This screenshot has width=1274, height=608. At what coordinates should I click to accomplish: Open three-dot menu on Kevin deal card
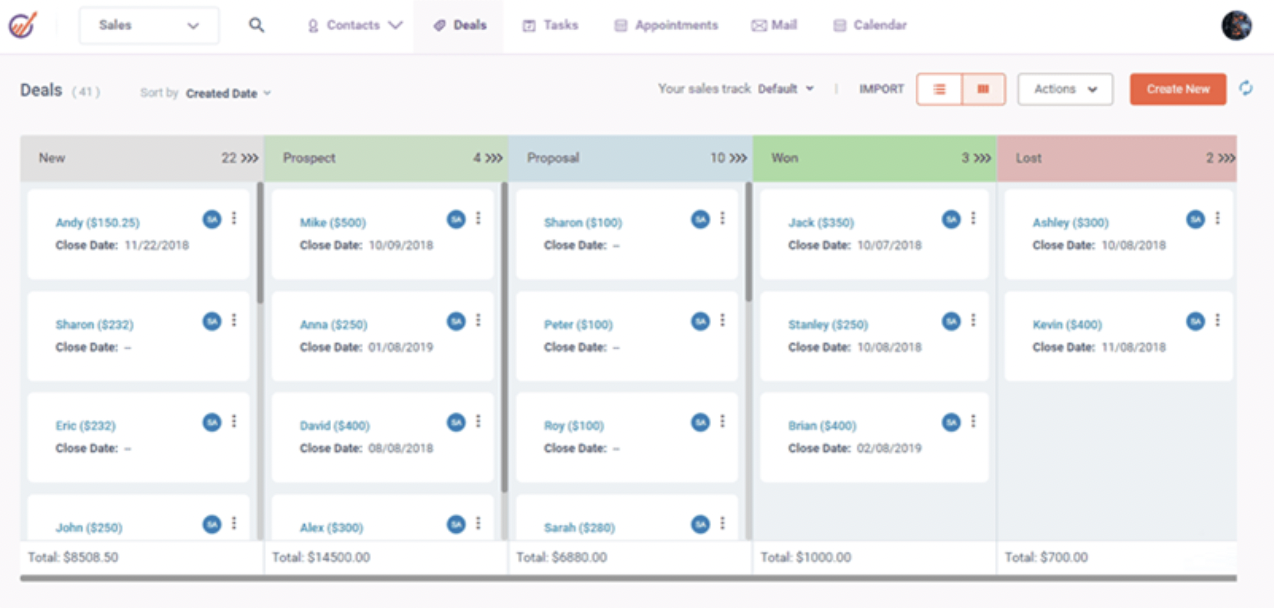pyautogui.click(x=1217, y=320)
